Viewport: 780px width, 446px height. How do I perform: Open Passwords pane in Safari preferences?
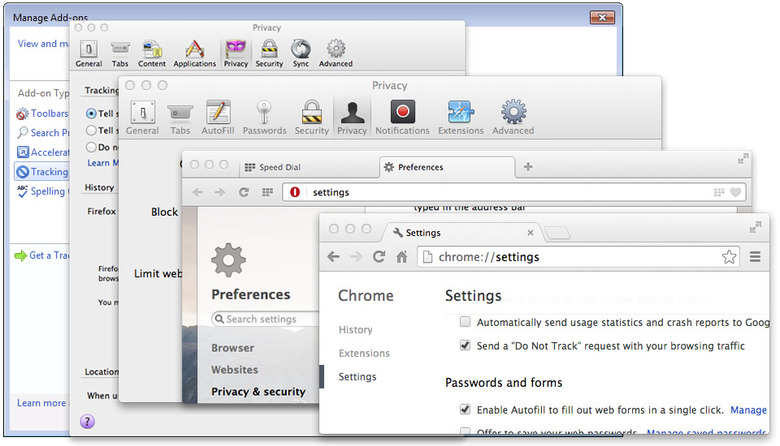click(x=264, y=114)
